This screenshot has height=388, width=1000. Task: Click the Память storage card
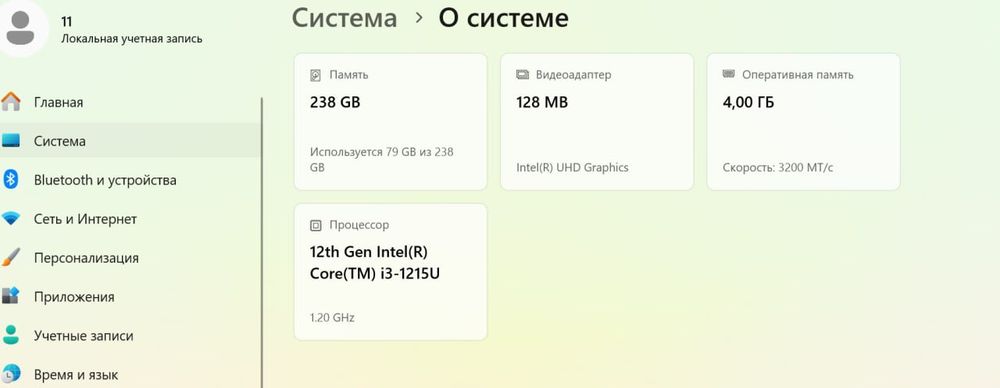click(x=390, y=121)
